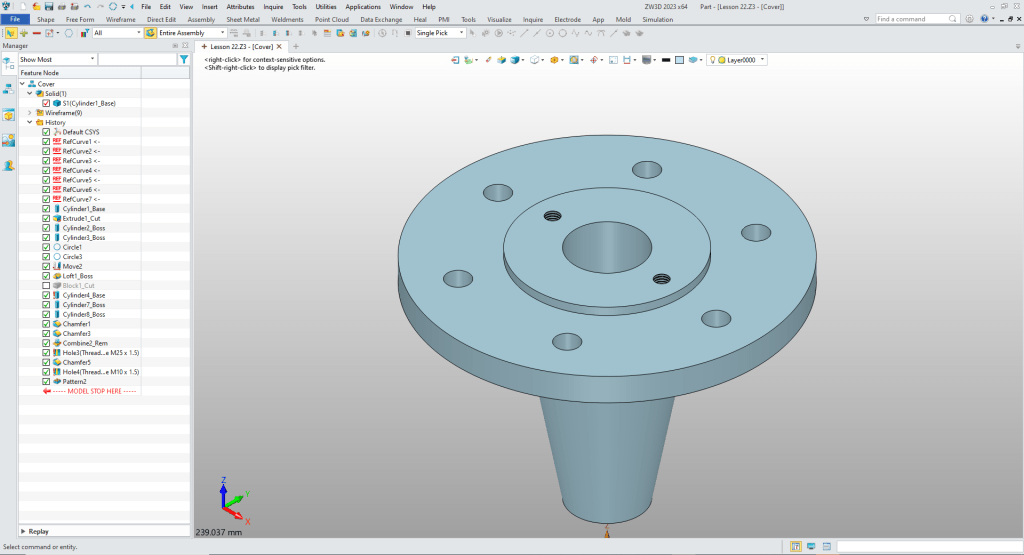Open the Inquire menu in menu bar
Screen dimensions: 1024x555
tap(273, 7)
